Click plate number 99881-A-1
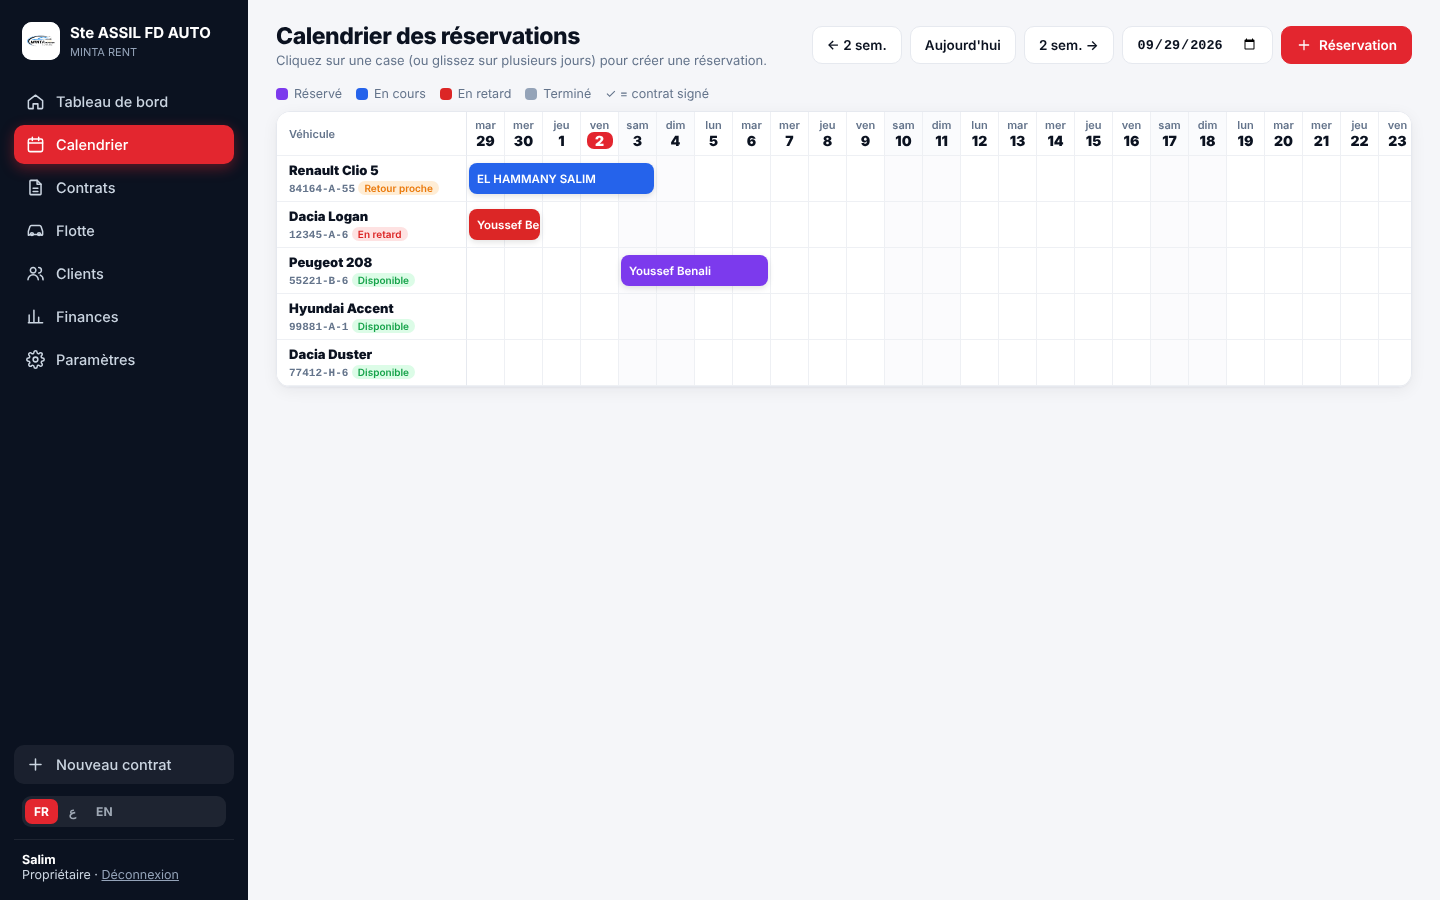 [318, 327]
